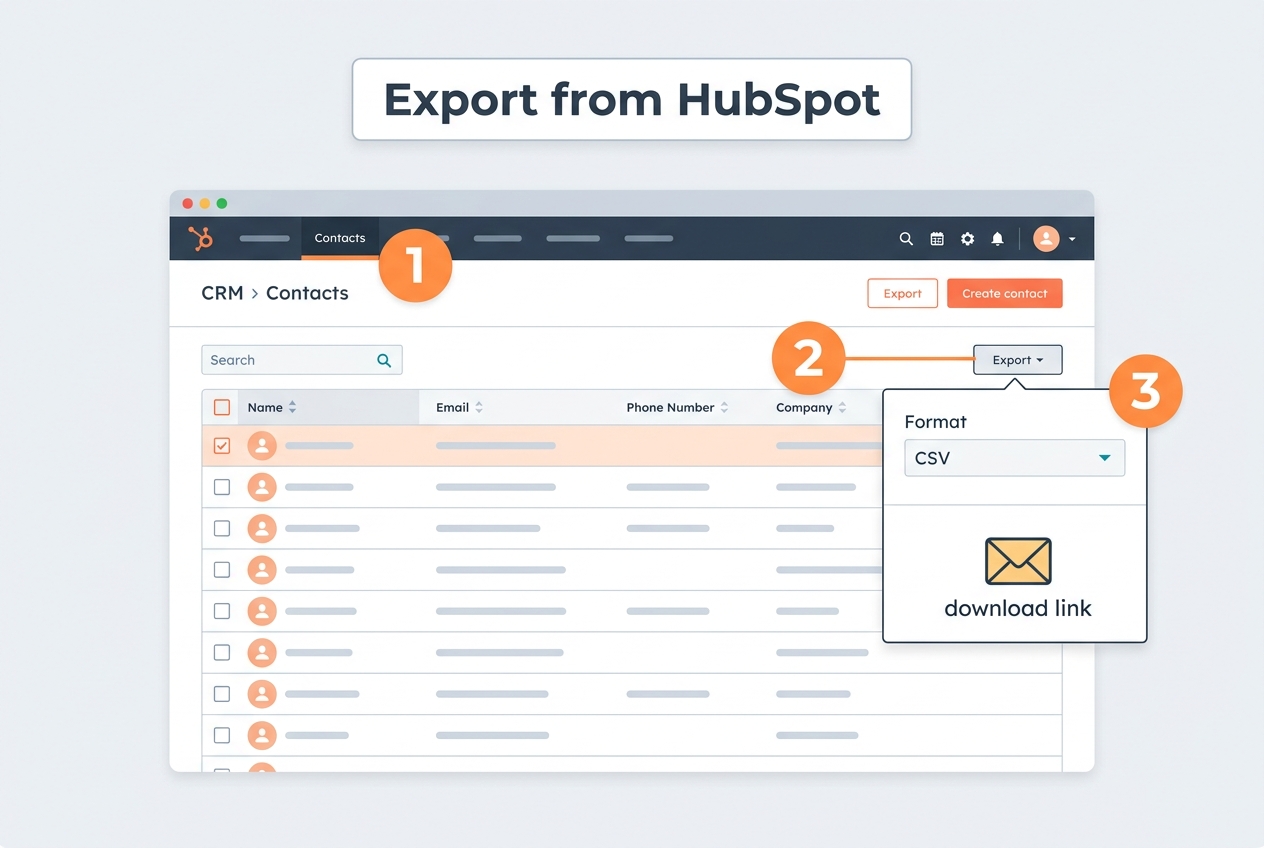Sort by the Phone Number column arrows

tap(724, 408)
